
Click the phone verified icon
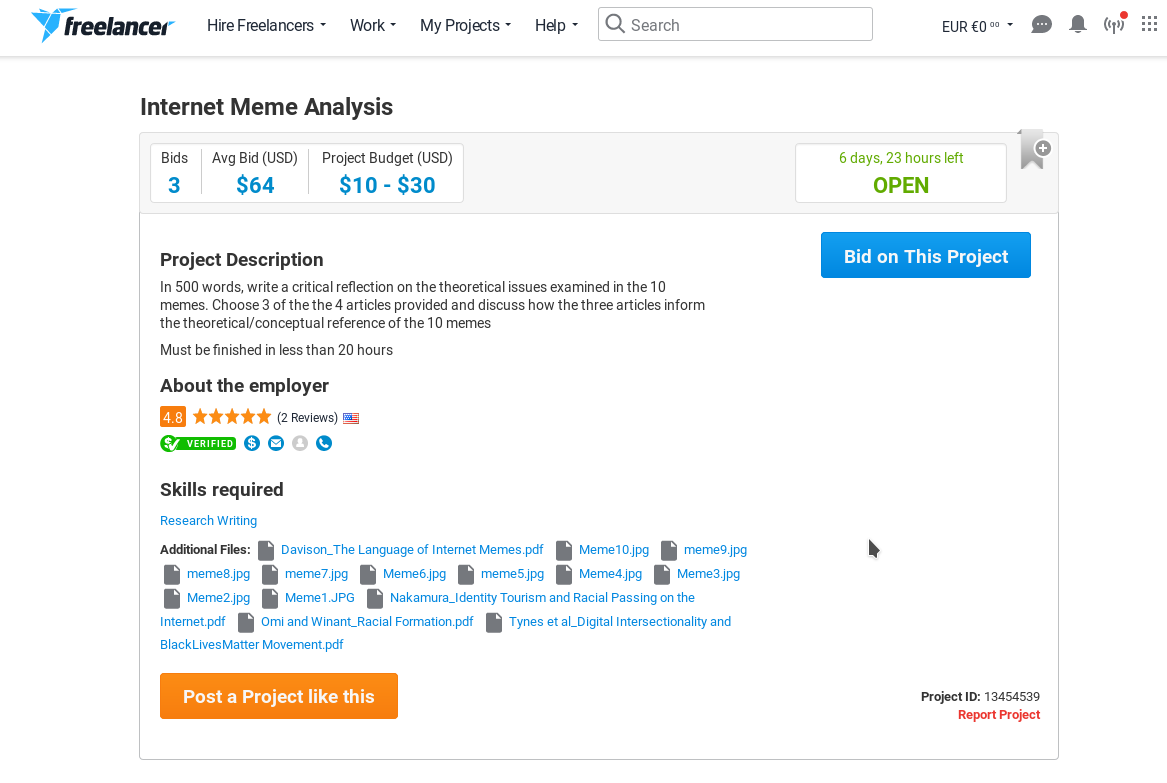[324, 444]
